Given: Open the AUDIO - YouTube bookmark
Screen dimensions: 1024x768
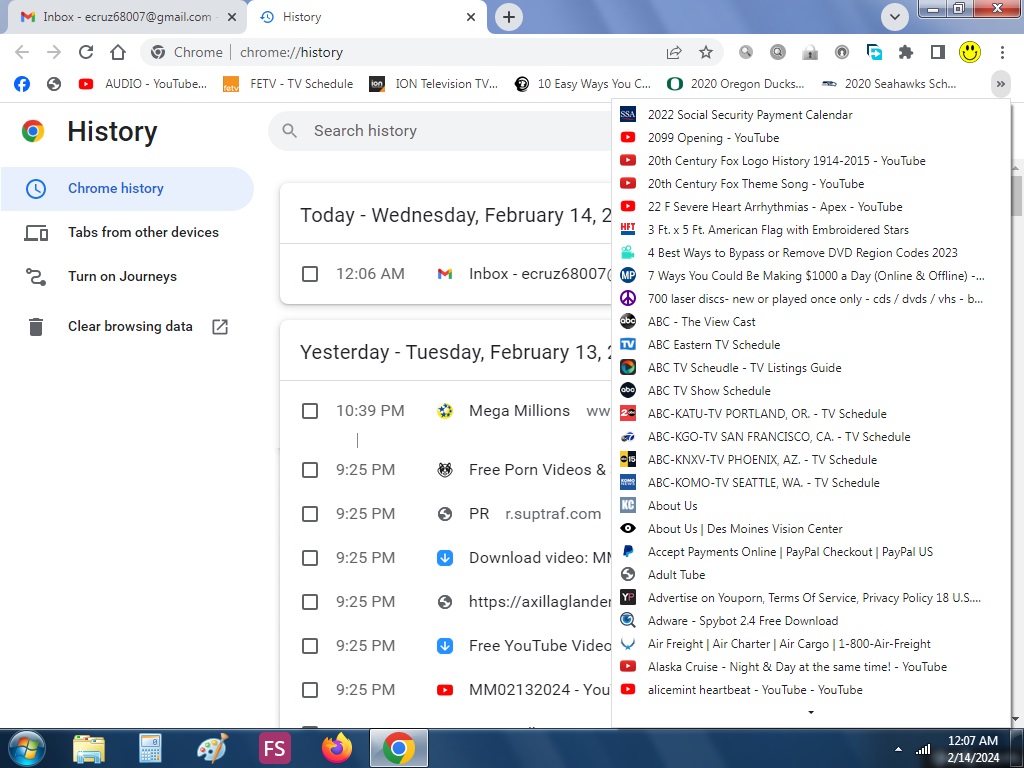Looking at the screenshot, I should click(142, 84).
